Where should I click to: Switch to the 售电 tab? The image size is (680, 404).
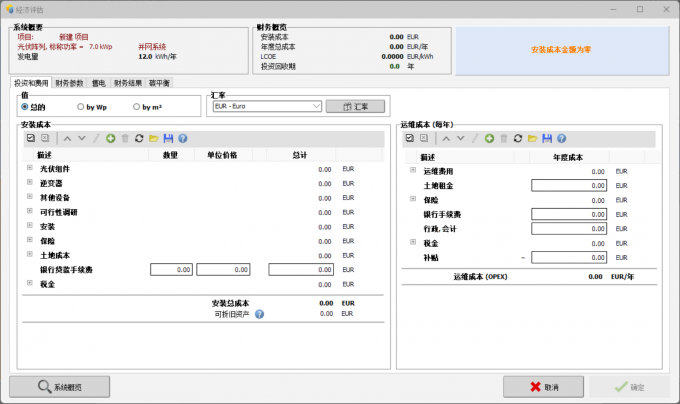98,83
